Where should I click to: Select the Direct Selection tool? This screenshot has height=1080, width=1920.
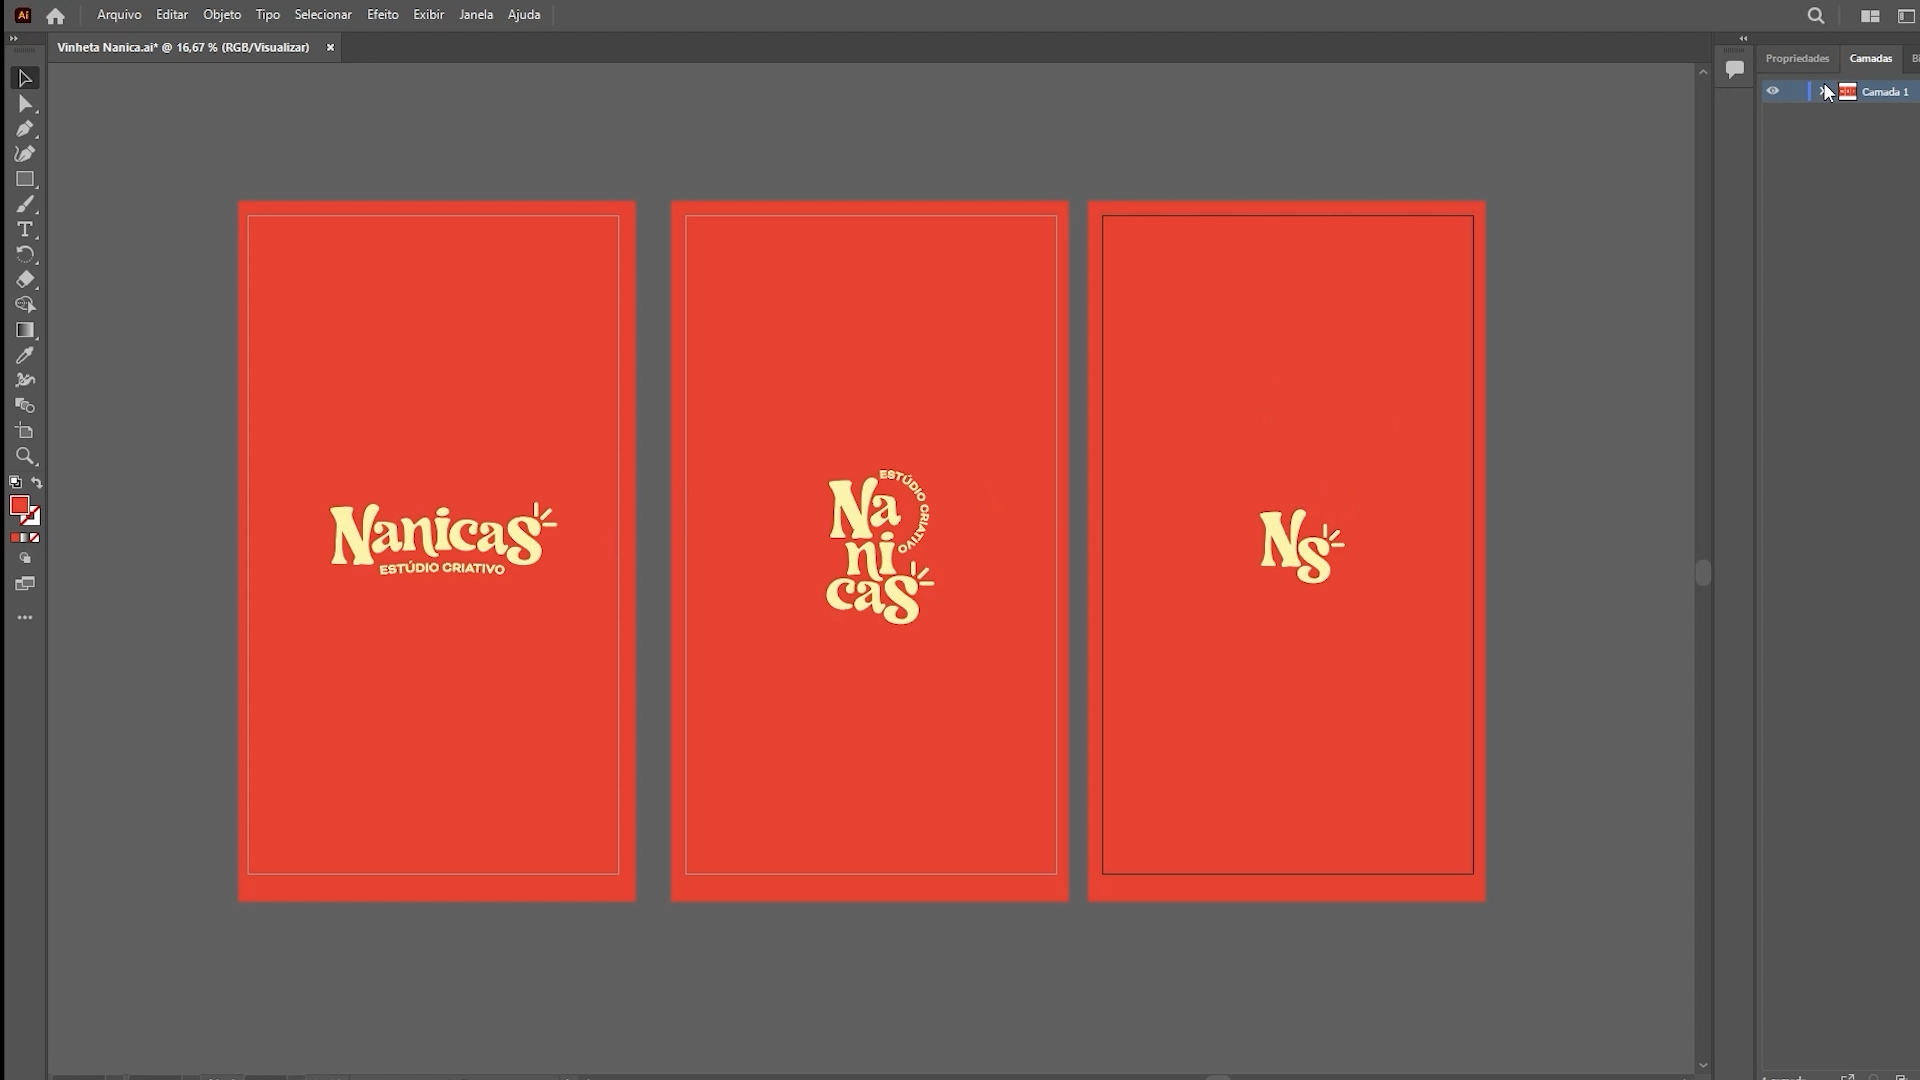(25, 104)
